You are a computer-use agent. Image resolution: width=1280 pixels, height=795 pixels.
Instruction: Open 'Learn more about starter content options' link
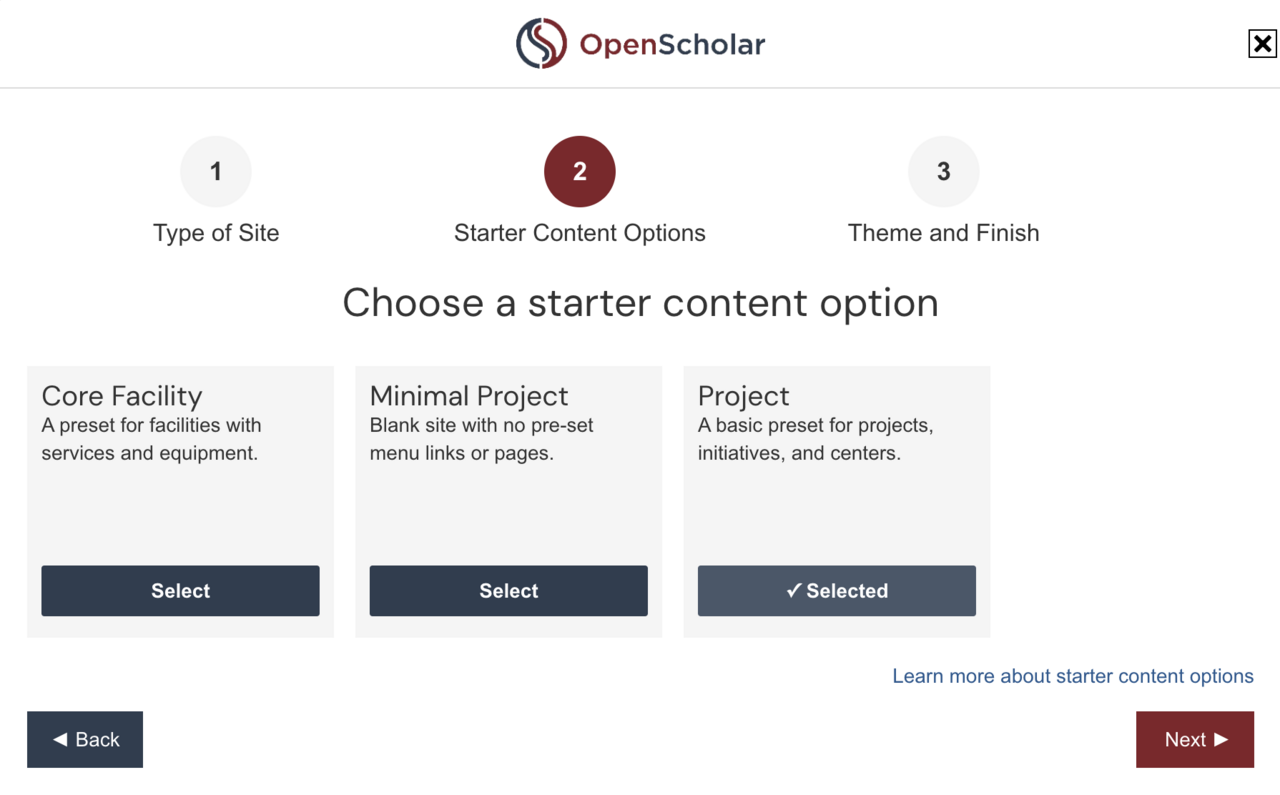coord(1072,676)
